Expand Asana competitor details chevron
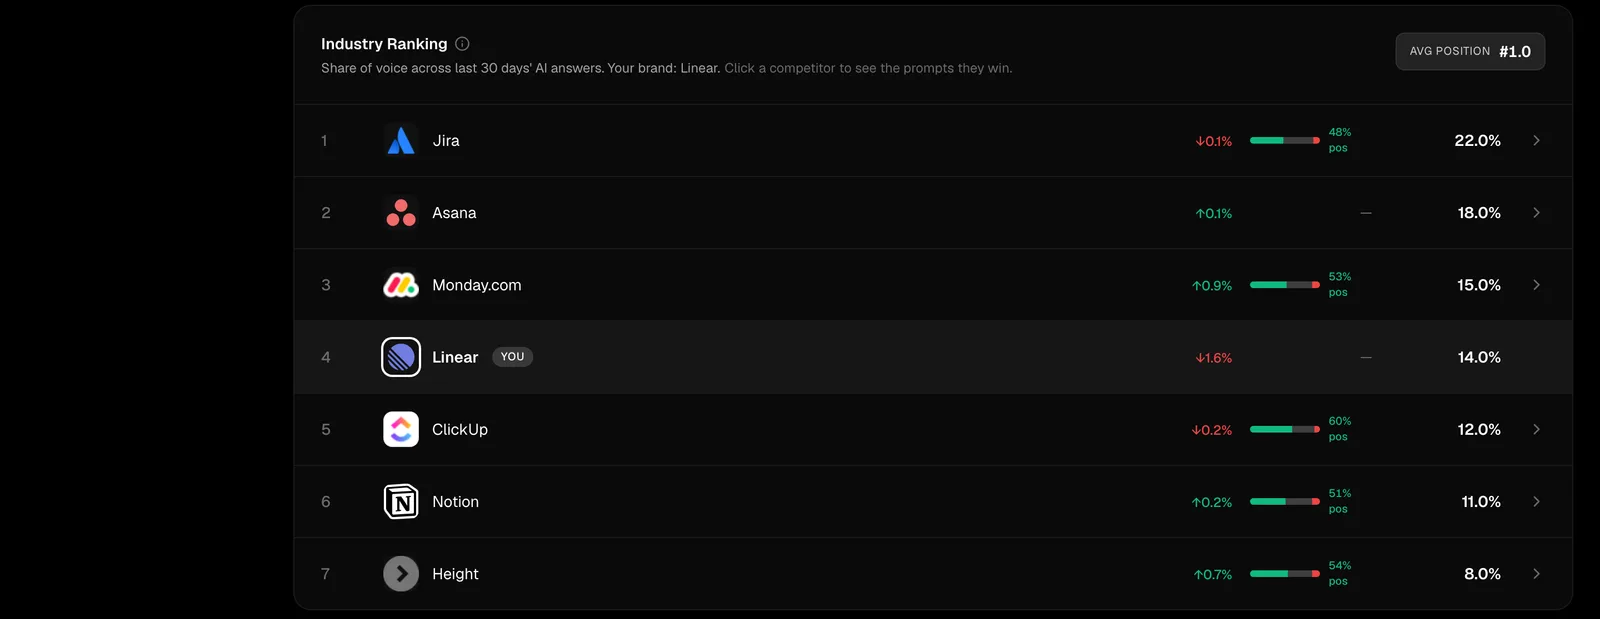This screenshot has height=619, width=1600. pos(1537,213)
